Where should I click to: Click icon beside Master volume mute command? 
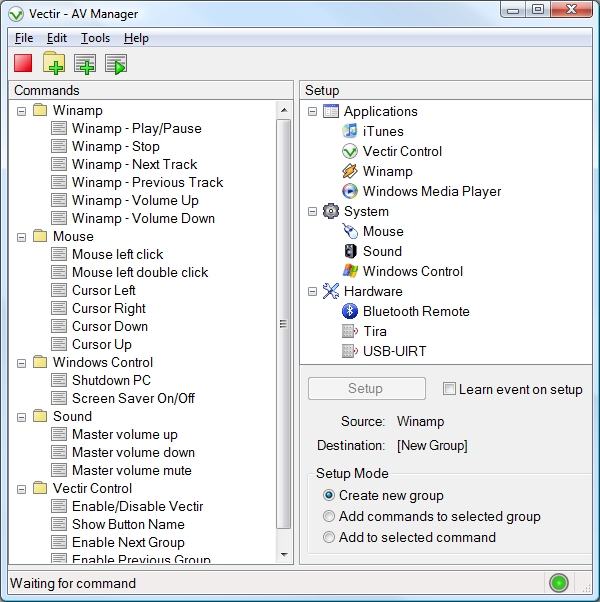(x=59, y=470)
